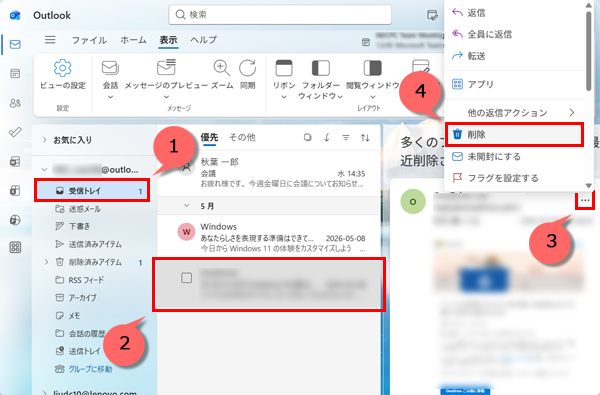Expand the 削除済みアイテム folder
Image resolution: width=600 pixels, height=395 pixels.
tap(46, 262)
